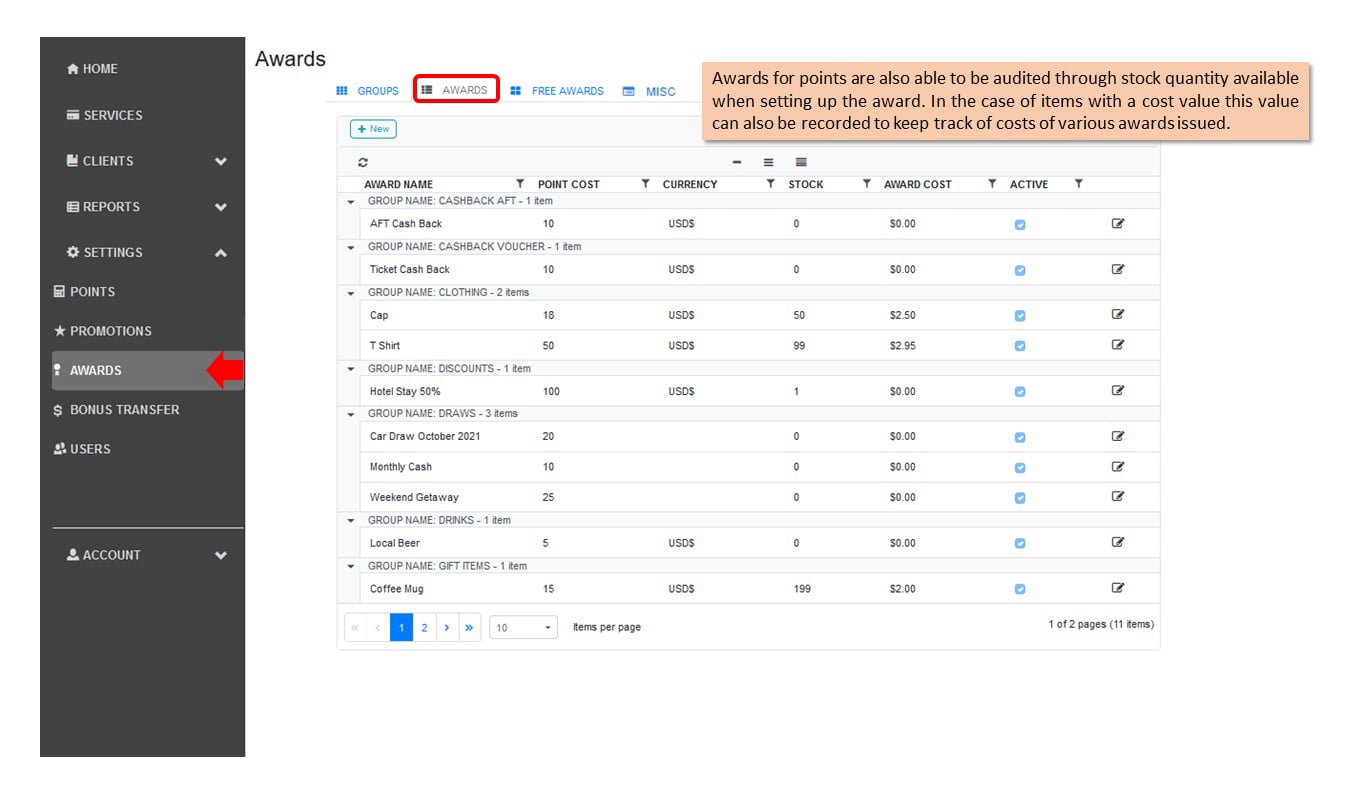Edit the Monthly Cash award
The image size is (1361, 794).
tap(1118, 466)
